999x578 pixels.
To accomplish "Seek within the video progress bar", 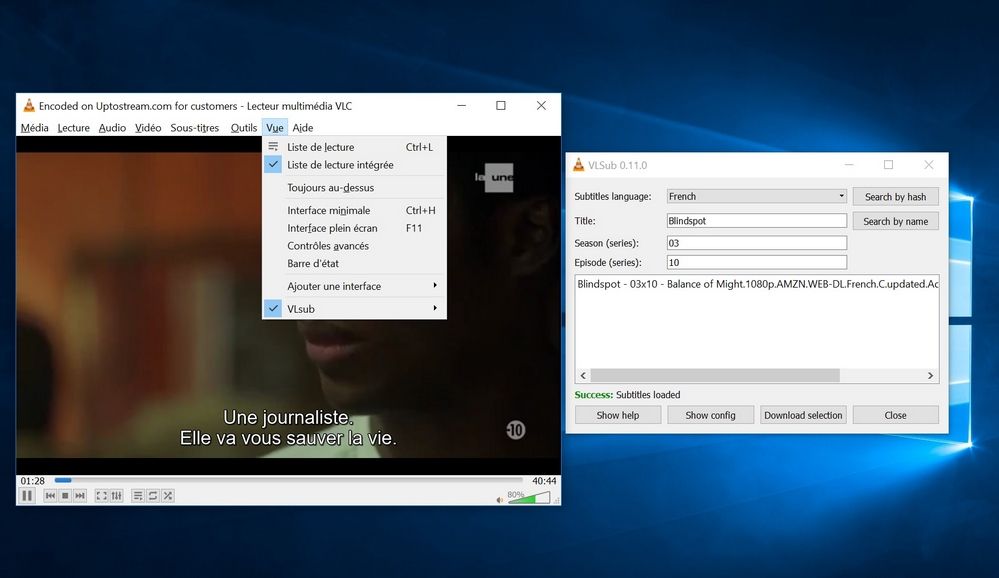I will click(x=289, y=480).
